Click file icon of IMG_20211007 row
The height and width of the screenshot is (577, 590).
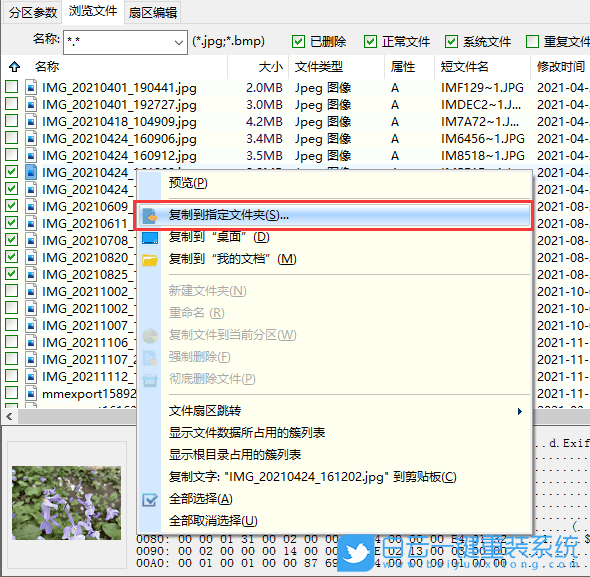31,325
